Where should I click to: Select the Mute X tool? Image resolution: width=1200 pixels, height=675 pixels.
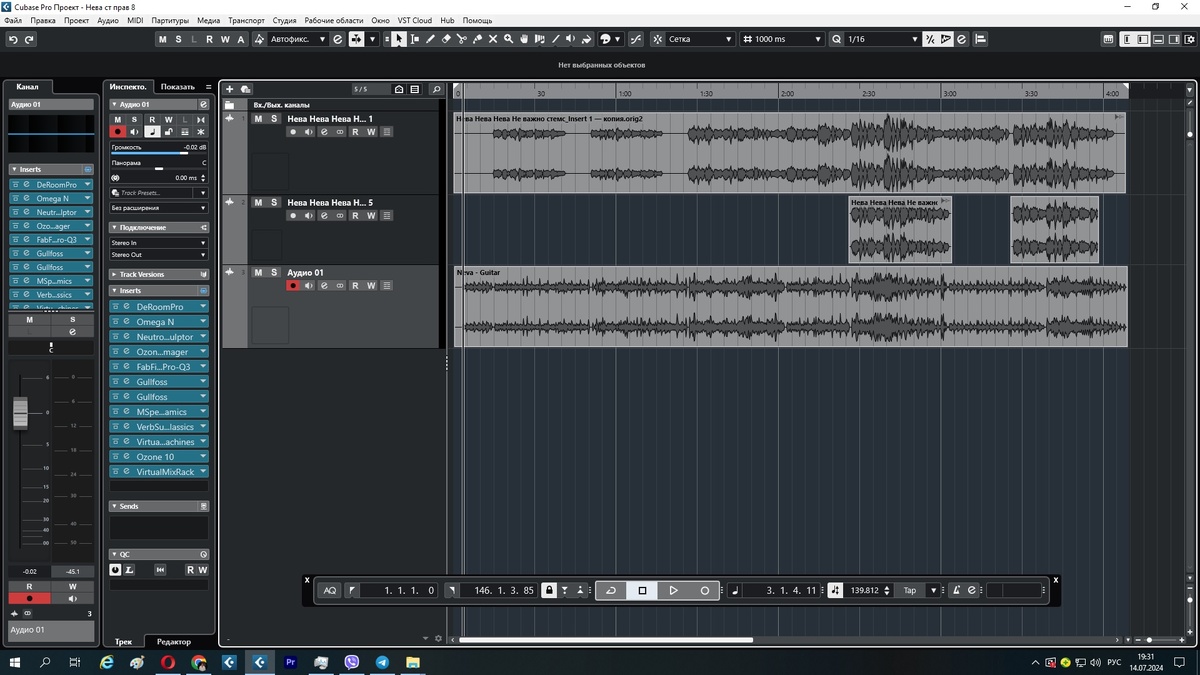[493, 39]
